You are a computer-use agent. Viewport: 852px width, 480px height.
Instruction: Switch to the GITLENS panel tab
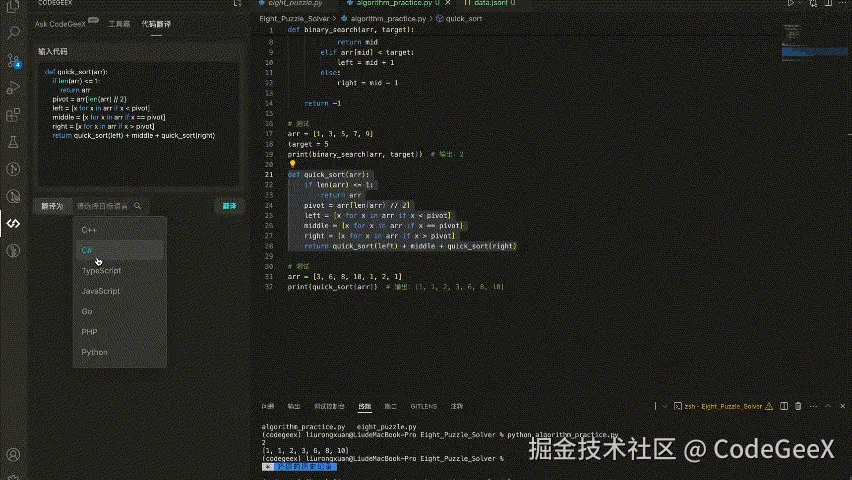(x=423, y=406)
